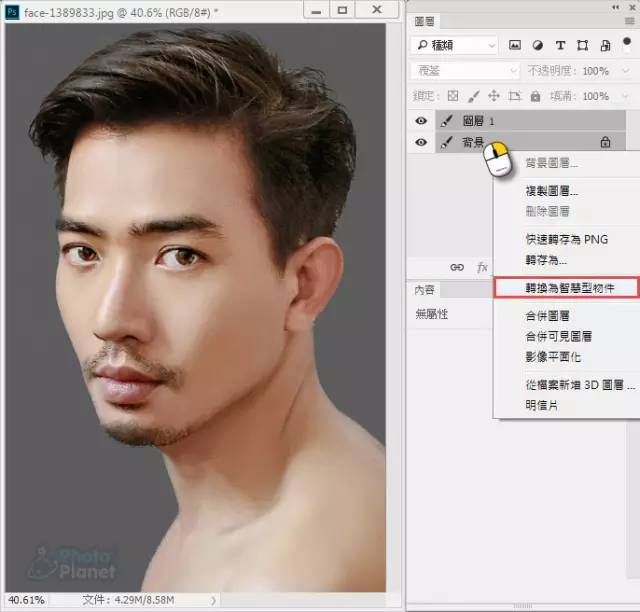
Task: Hide the 圖層 1 layer
Action: 421,121
